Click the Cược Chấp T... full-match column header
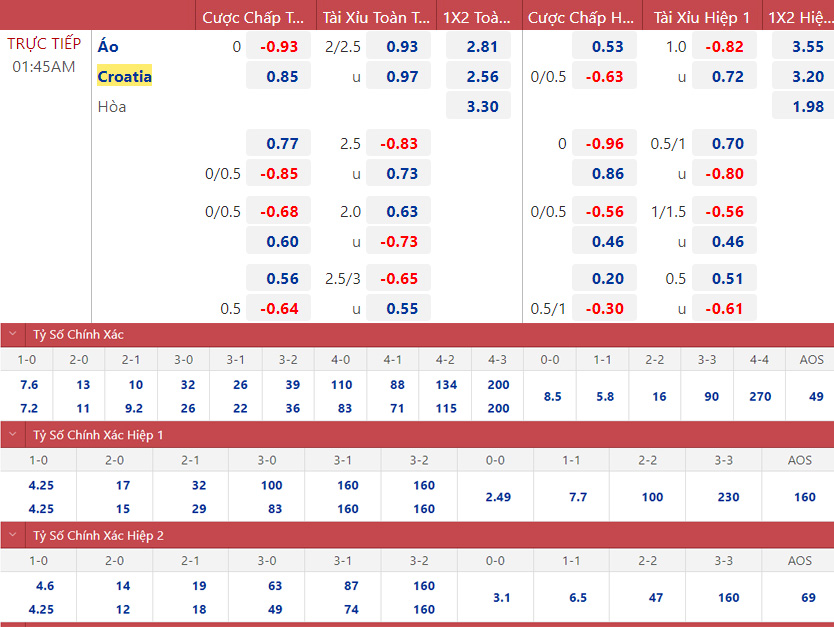Viewport: 834px width, 627px height. pyautogui.click(x=254, y=17)
